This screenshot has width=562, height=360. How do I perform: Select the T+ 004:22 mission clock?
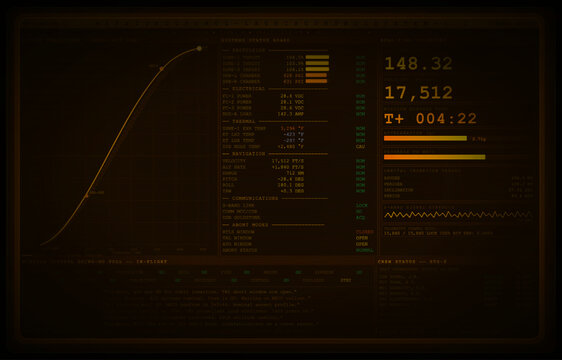(430, 119)
